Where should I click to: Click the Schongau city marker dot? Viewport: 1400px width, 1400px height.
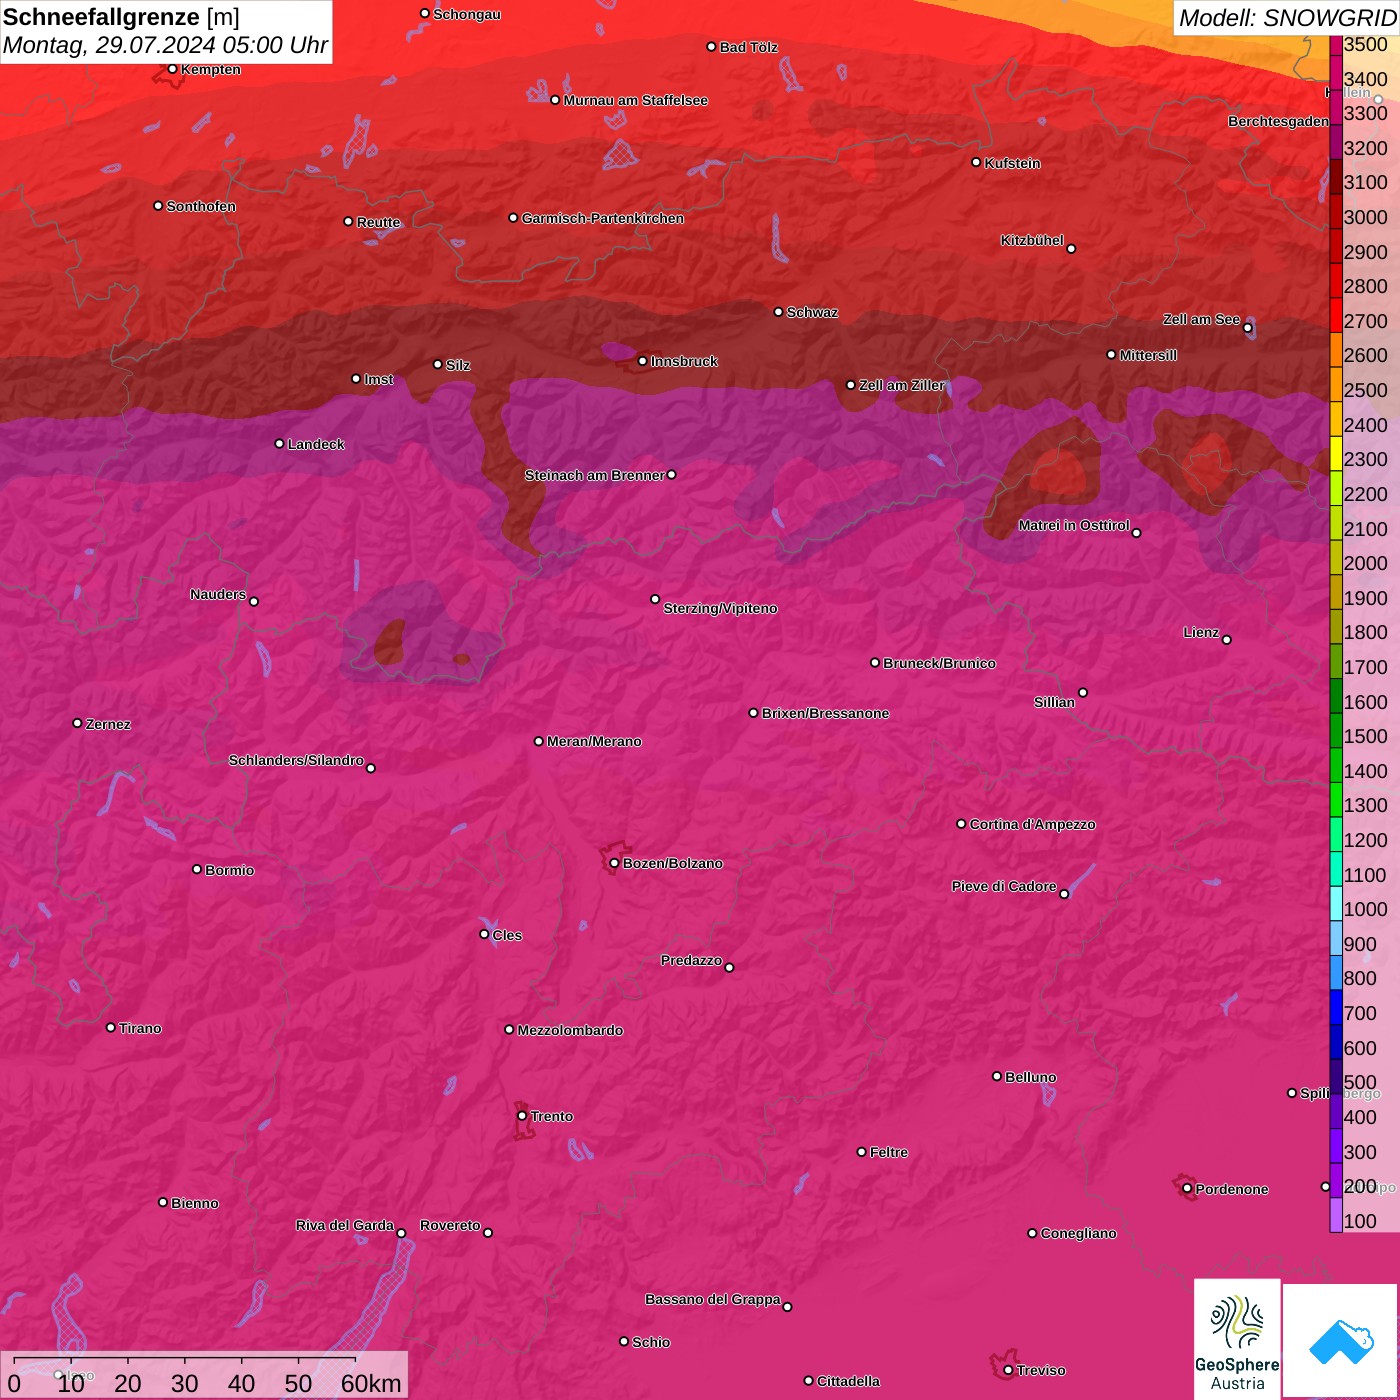[424, 13]
